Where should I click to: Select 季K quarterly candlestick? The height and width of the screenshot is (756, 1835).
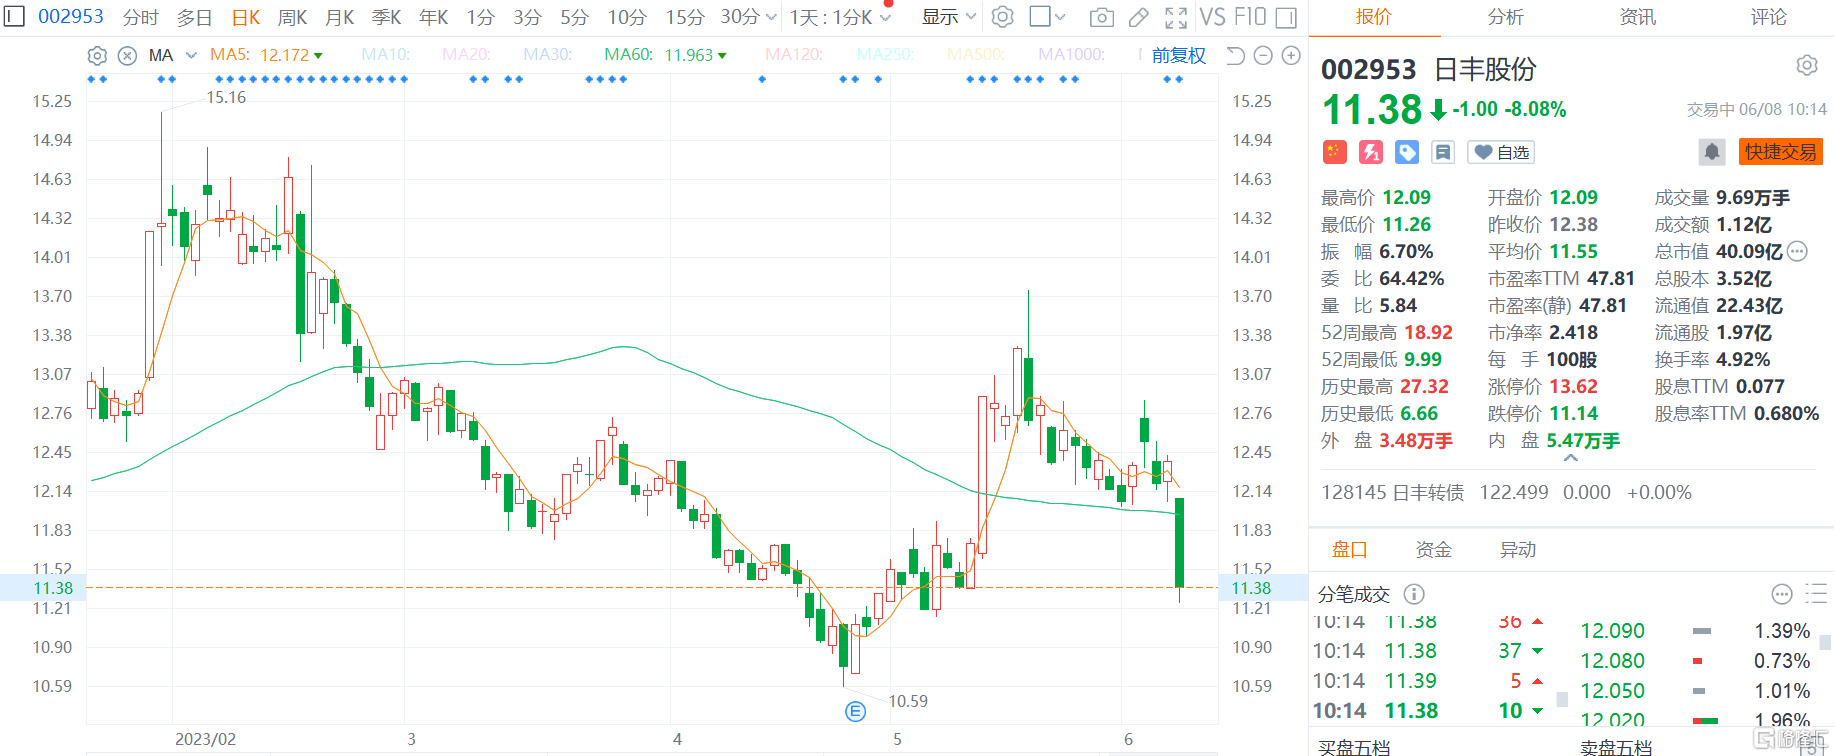click(386, 17)
